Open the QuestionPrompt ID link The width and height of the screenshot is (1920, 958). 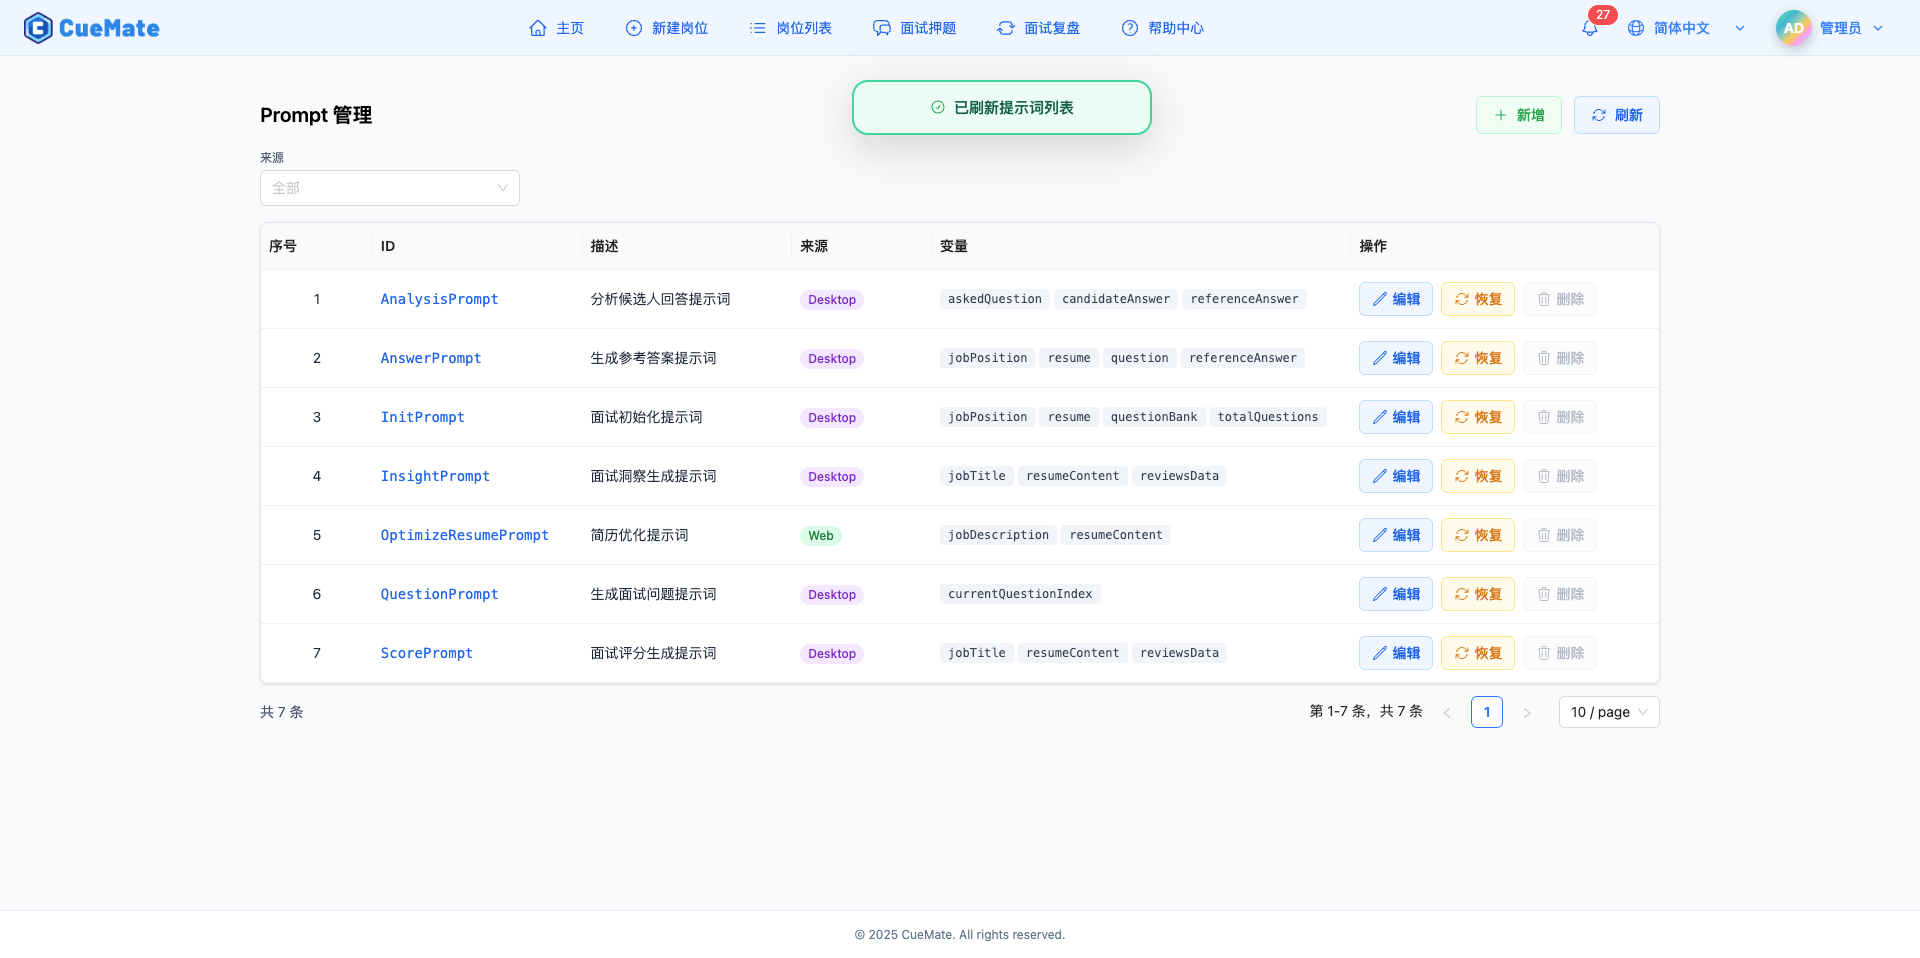pyautogui.click(x=439, y=594)
